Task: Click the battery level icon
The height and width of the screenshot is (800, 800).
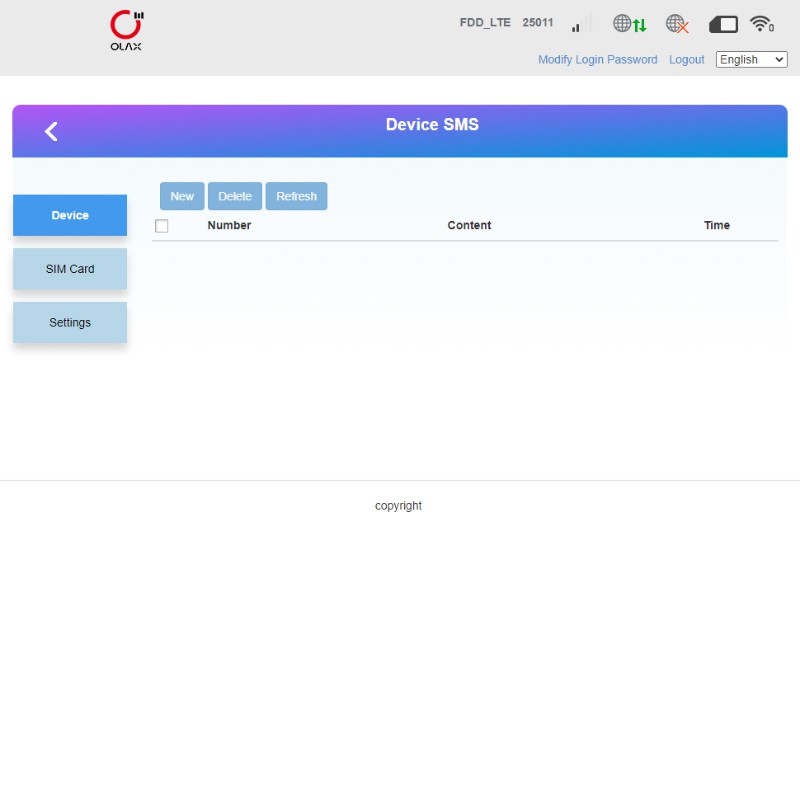Action: click(723, 24)
